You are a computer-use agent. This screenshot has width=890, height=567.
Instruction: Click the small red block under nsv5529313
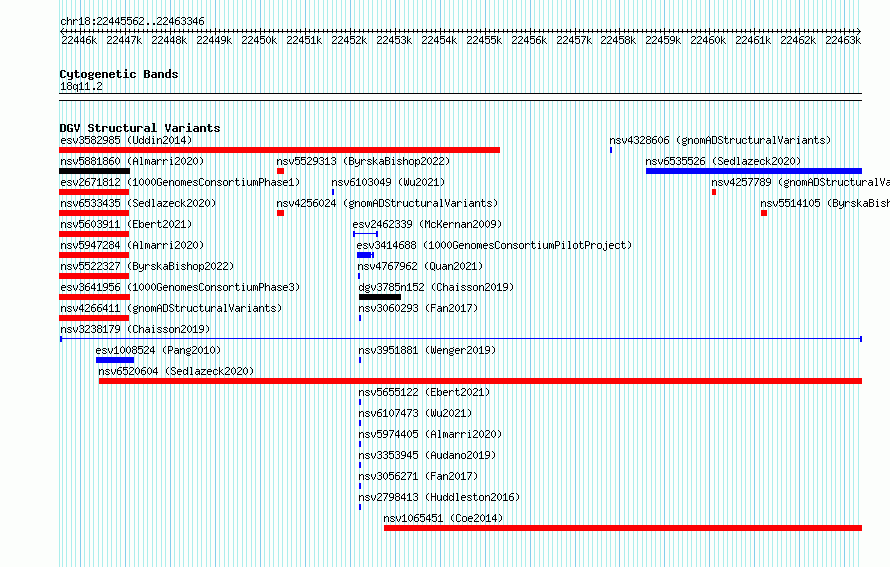click(x=280, y=171)
